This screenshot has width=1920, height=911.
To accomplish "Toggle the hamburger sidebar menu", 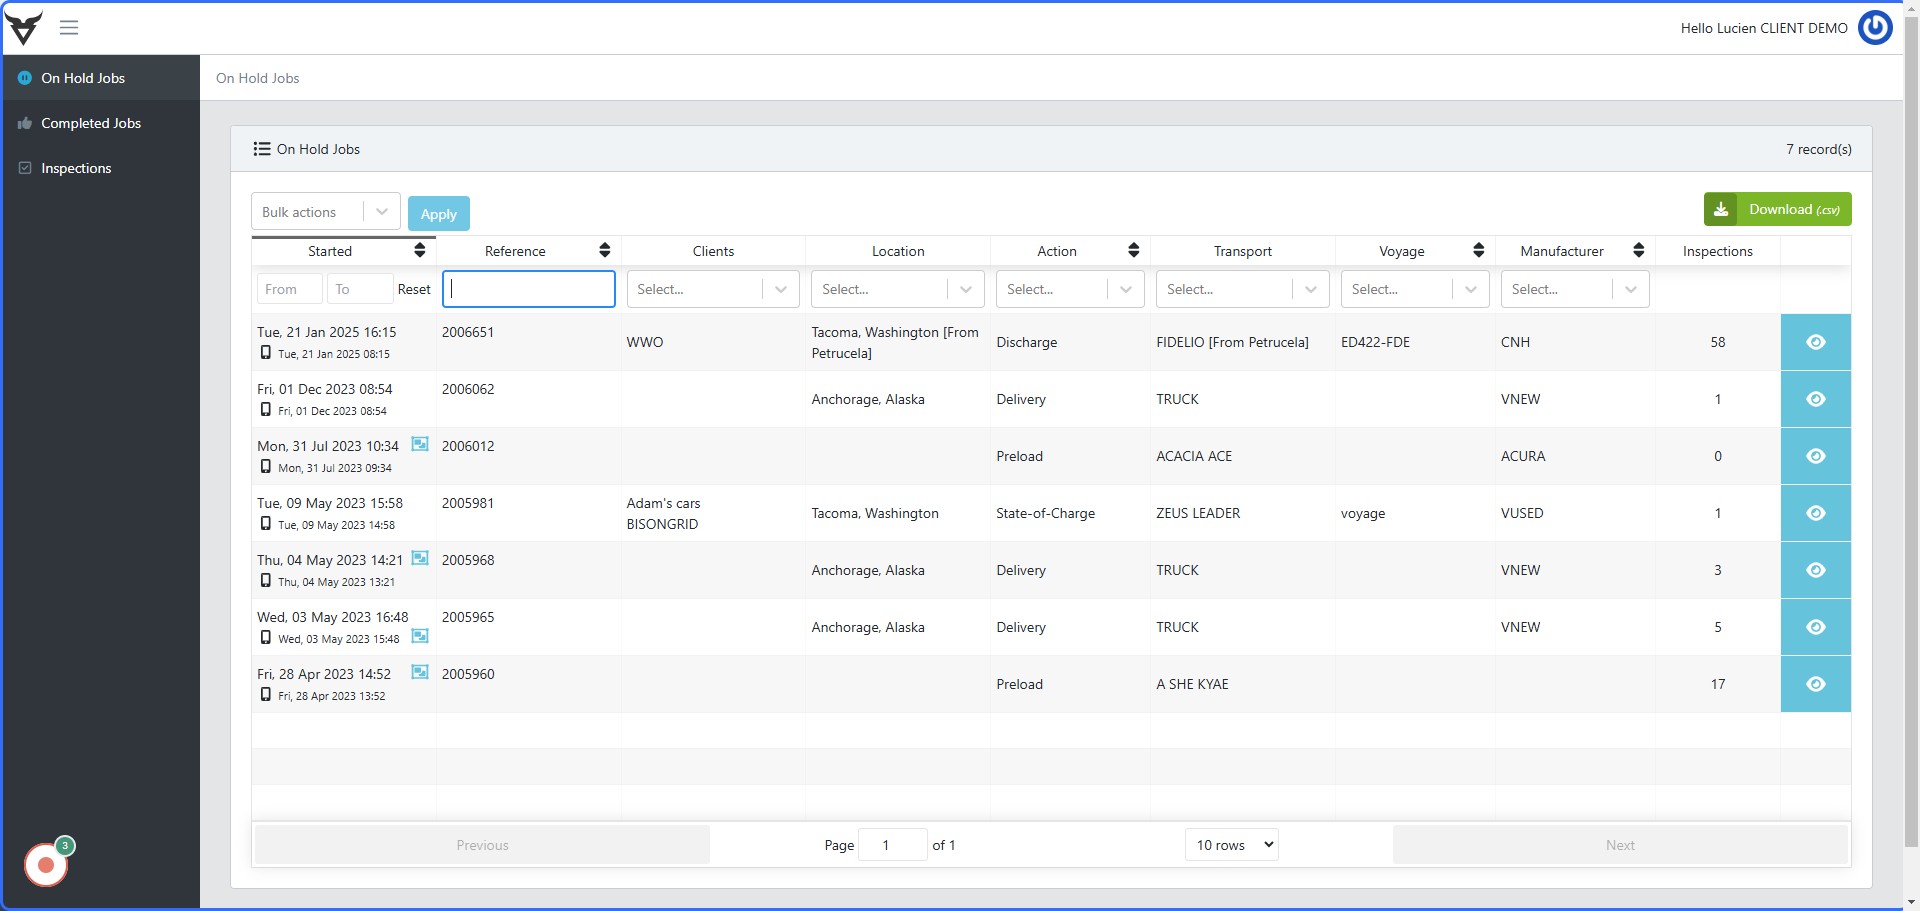I will (69, 28).
